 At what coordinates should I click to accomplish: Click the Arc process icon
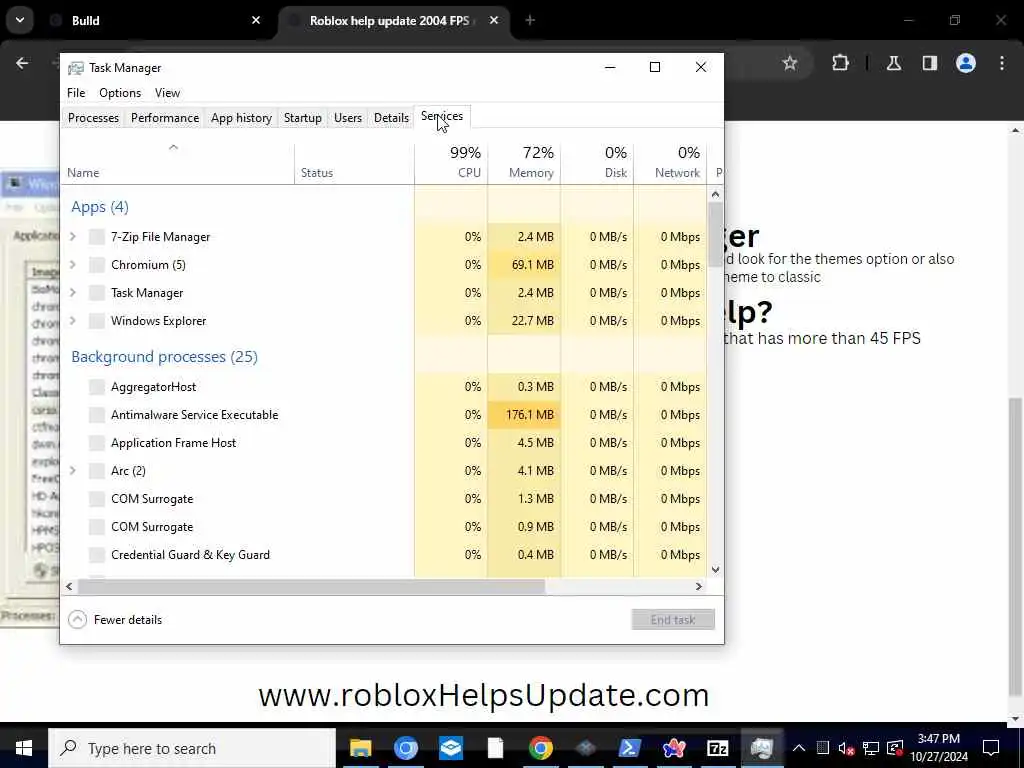97,472
